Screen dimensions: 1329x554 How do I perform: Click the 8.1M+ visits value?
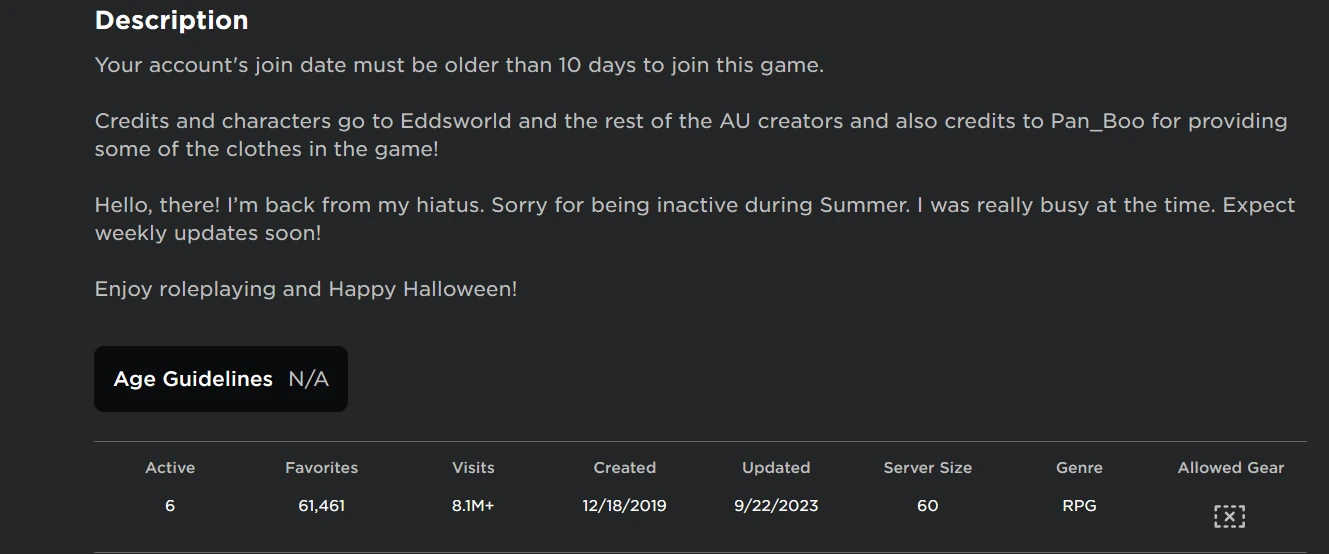[x=473, y=505]
